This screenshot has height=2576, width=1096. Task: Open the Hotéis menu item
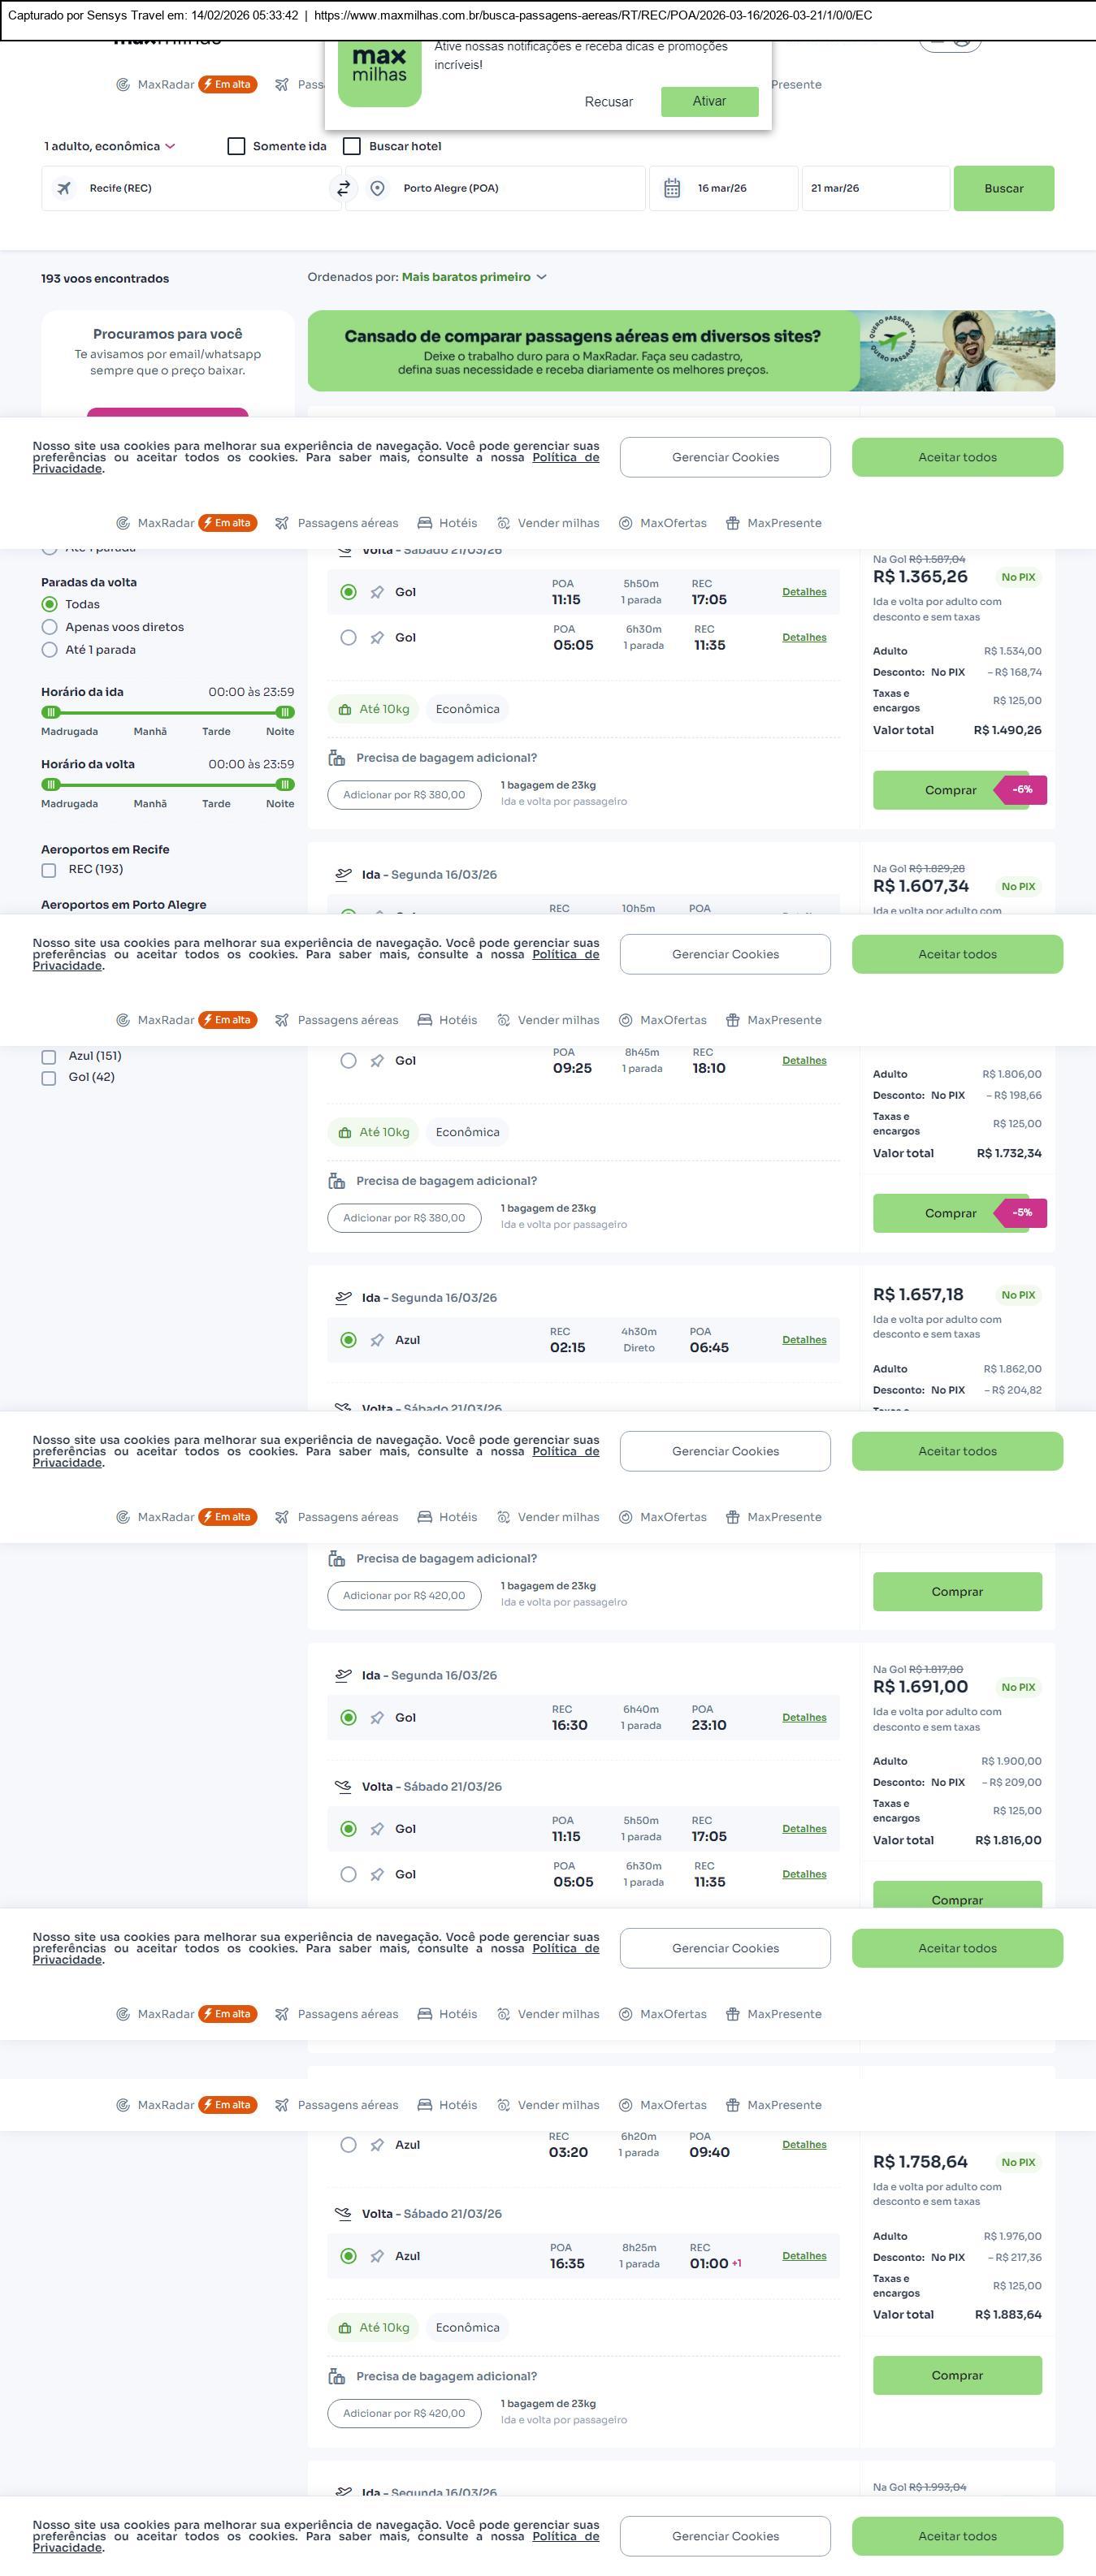(447, 523)
